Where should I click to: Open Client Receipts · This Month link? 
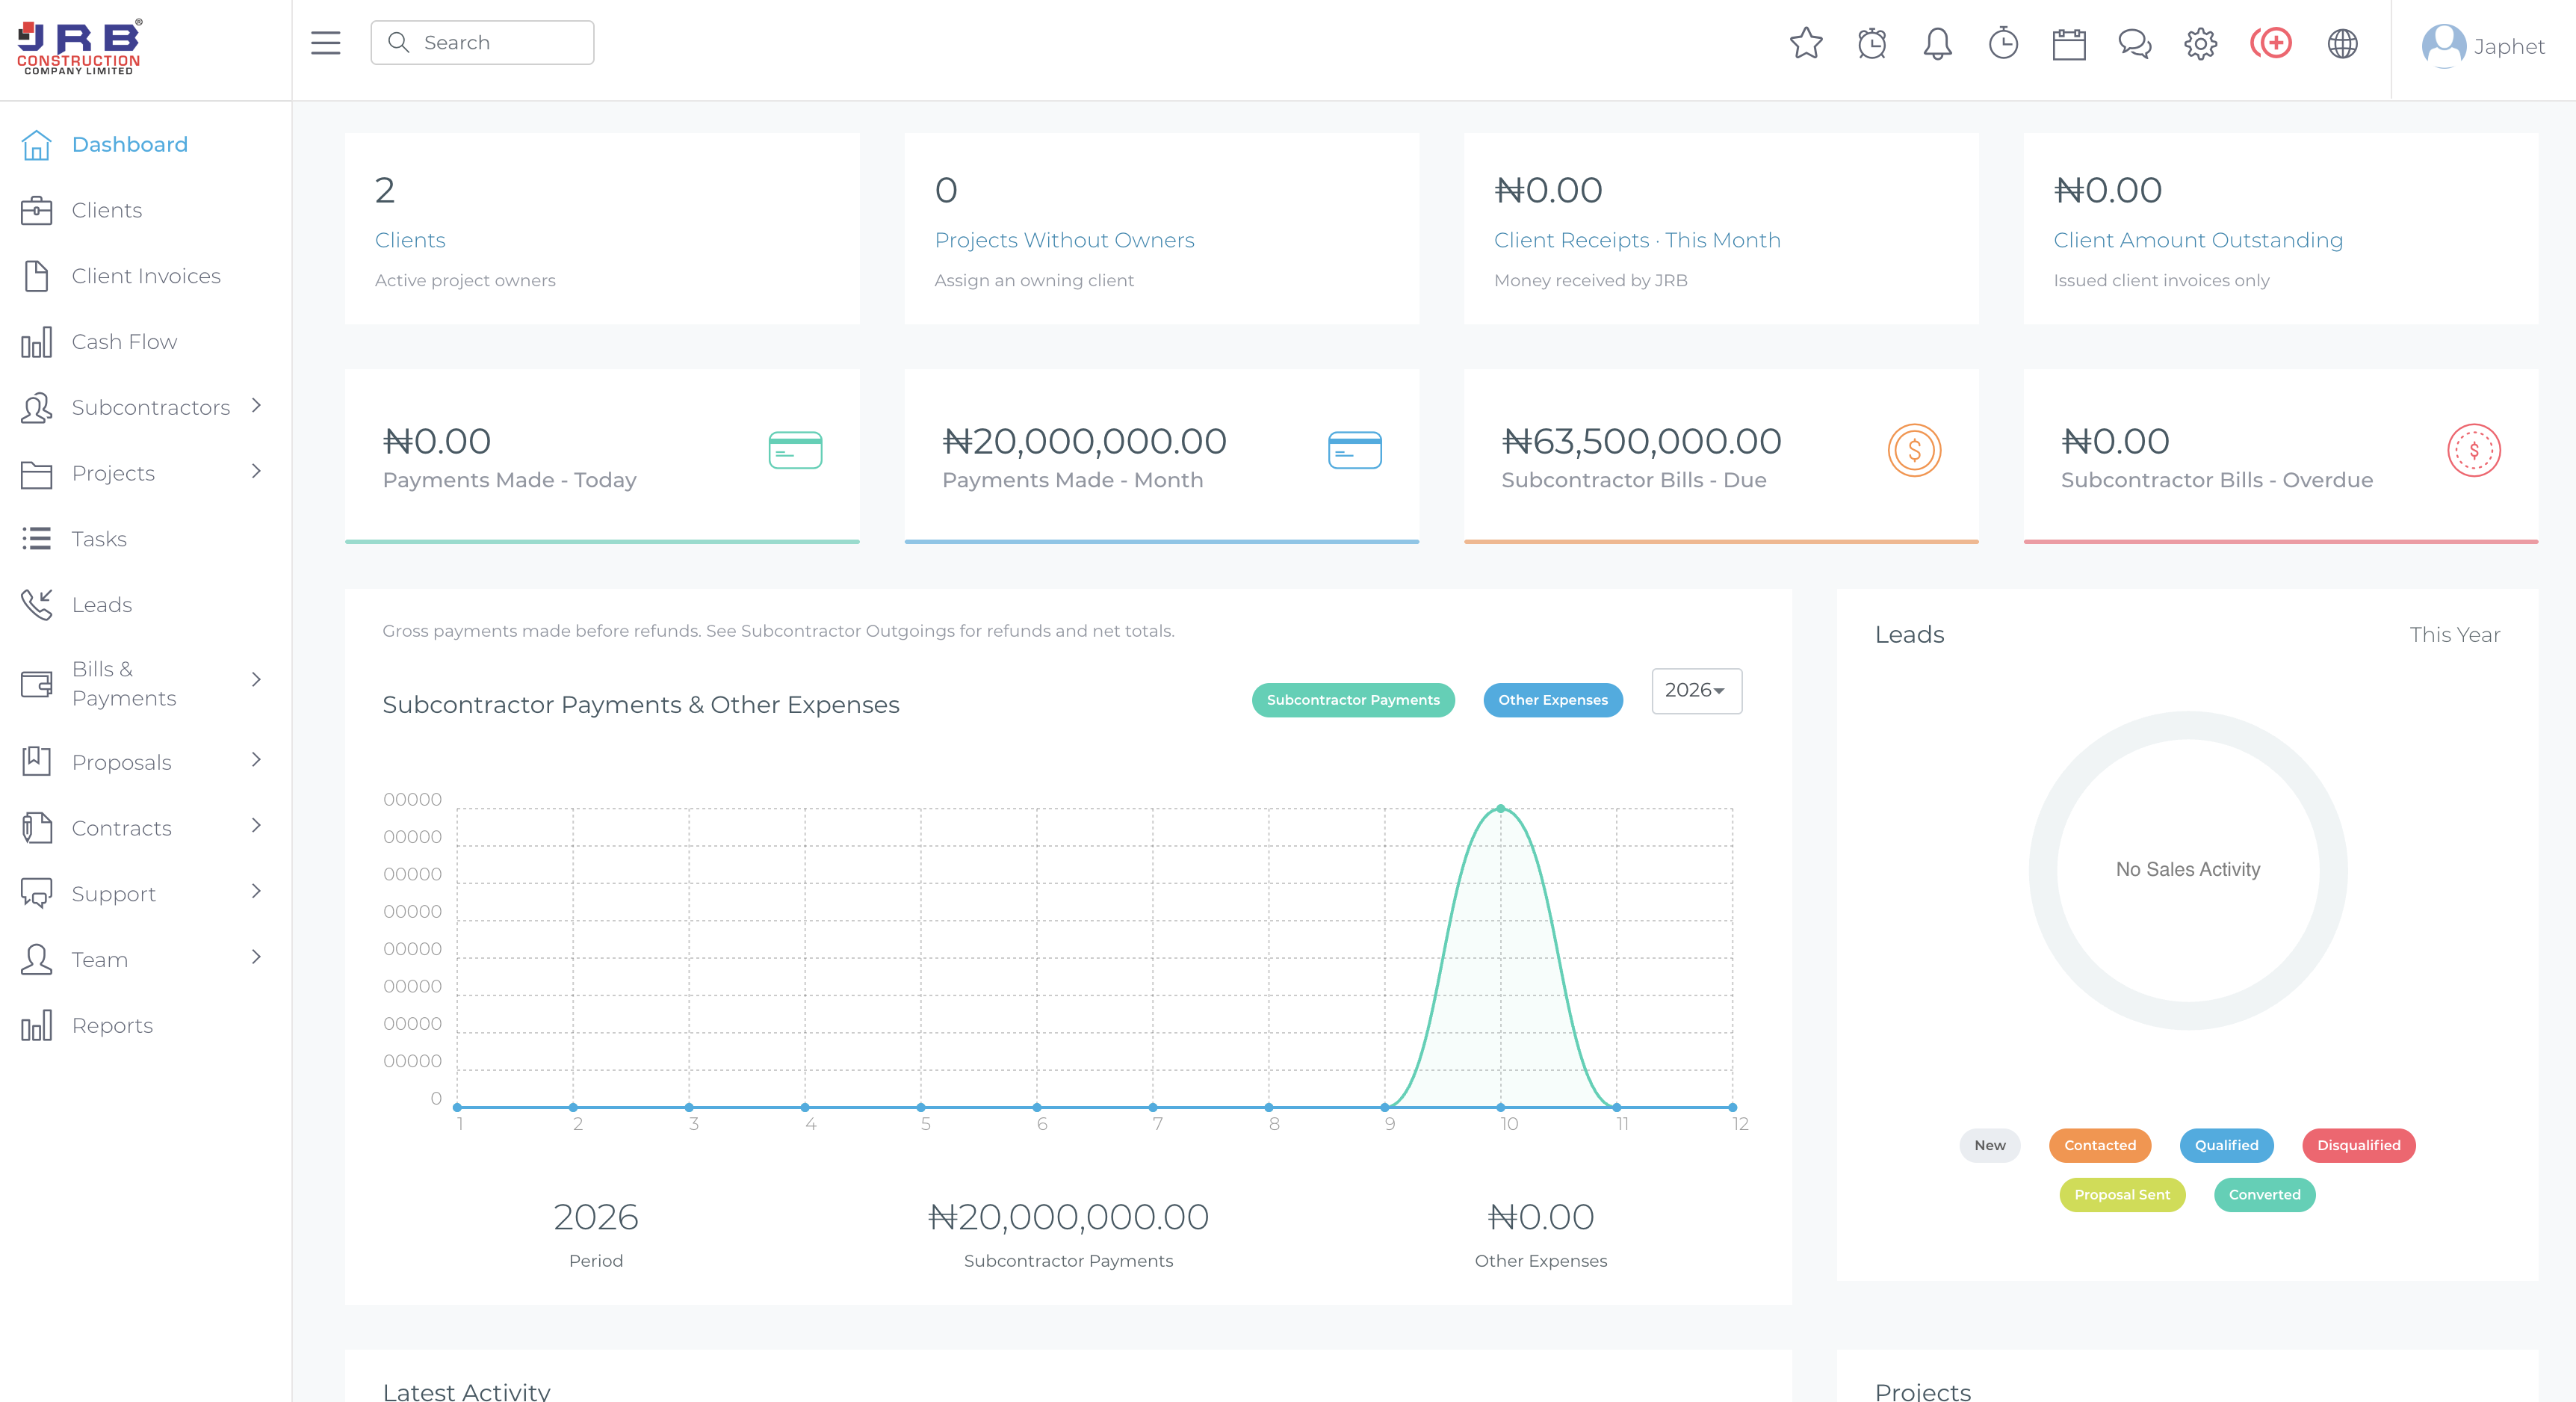1637,241
